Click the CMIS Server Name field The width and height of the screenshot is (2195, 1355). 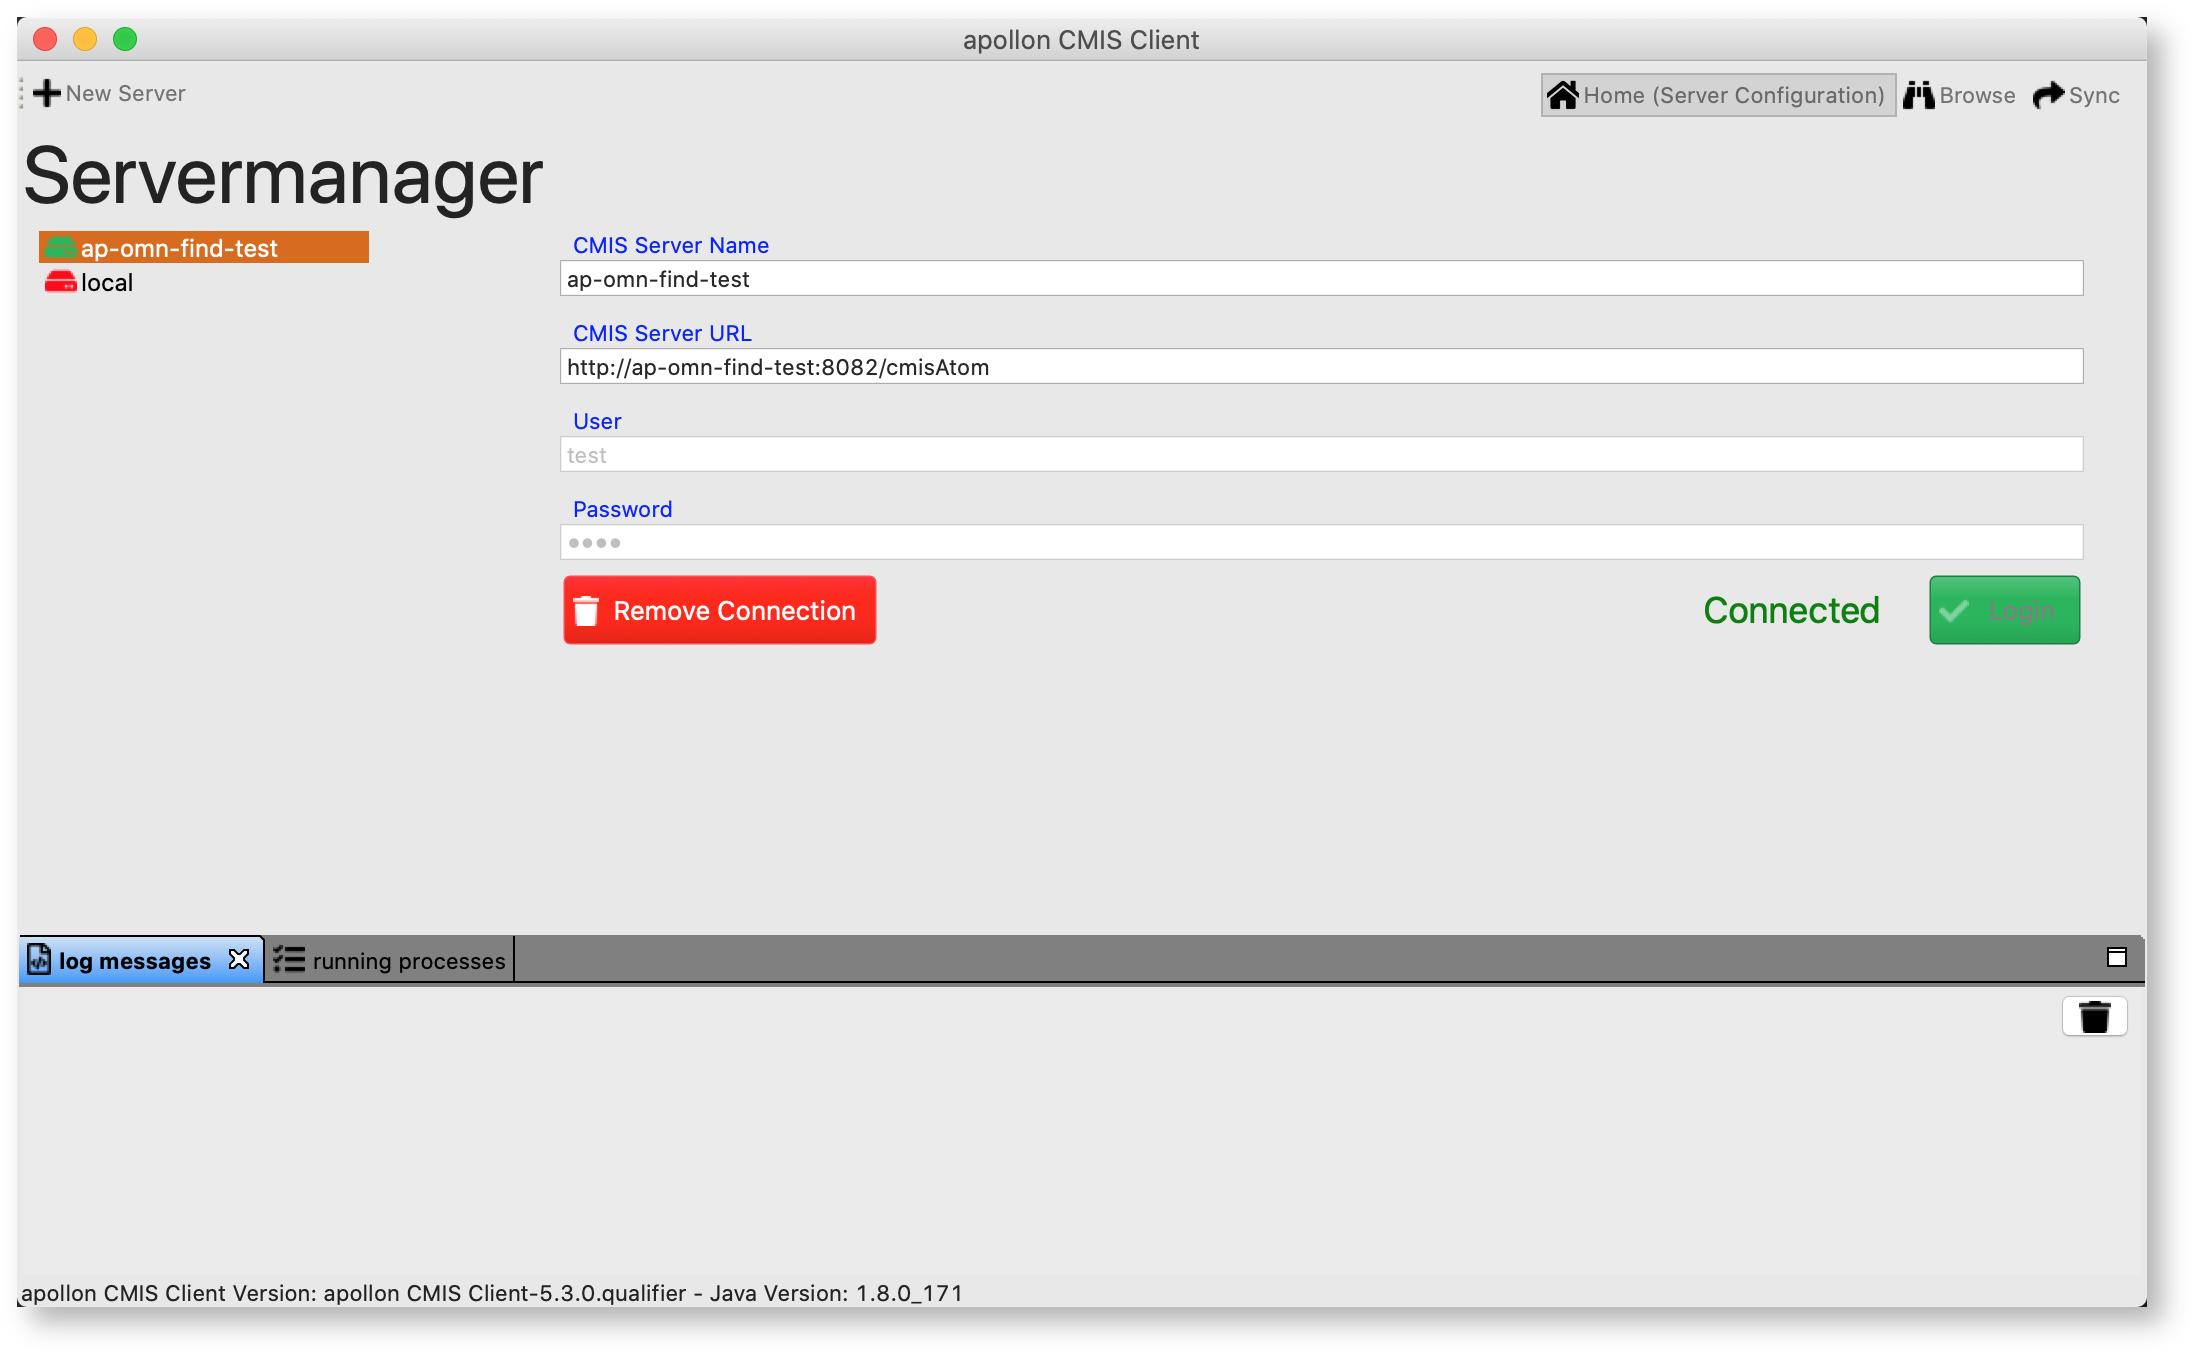pos(1320,279)
